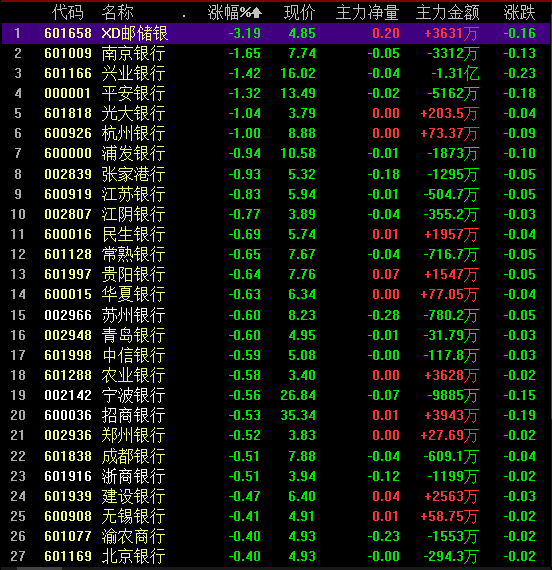Click the price 35.34 of 招商银行

pos(298,415)
